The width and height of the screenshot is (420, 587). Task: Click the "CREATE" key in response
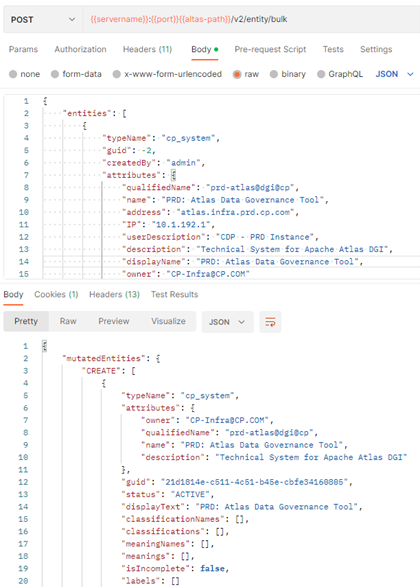[101, 371]
